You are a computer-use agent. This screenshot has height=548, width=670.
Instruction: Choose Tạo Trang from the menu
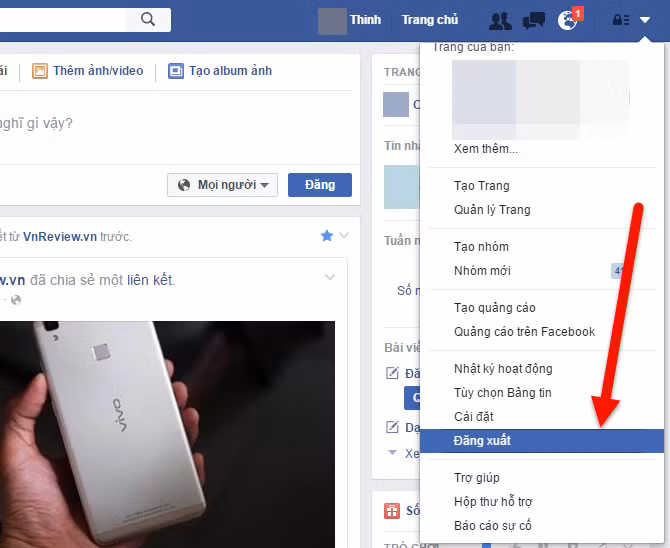click(x=482, y=186)
